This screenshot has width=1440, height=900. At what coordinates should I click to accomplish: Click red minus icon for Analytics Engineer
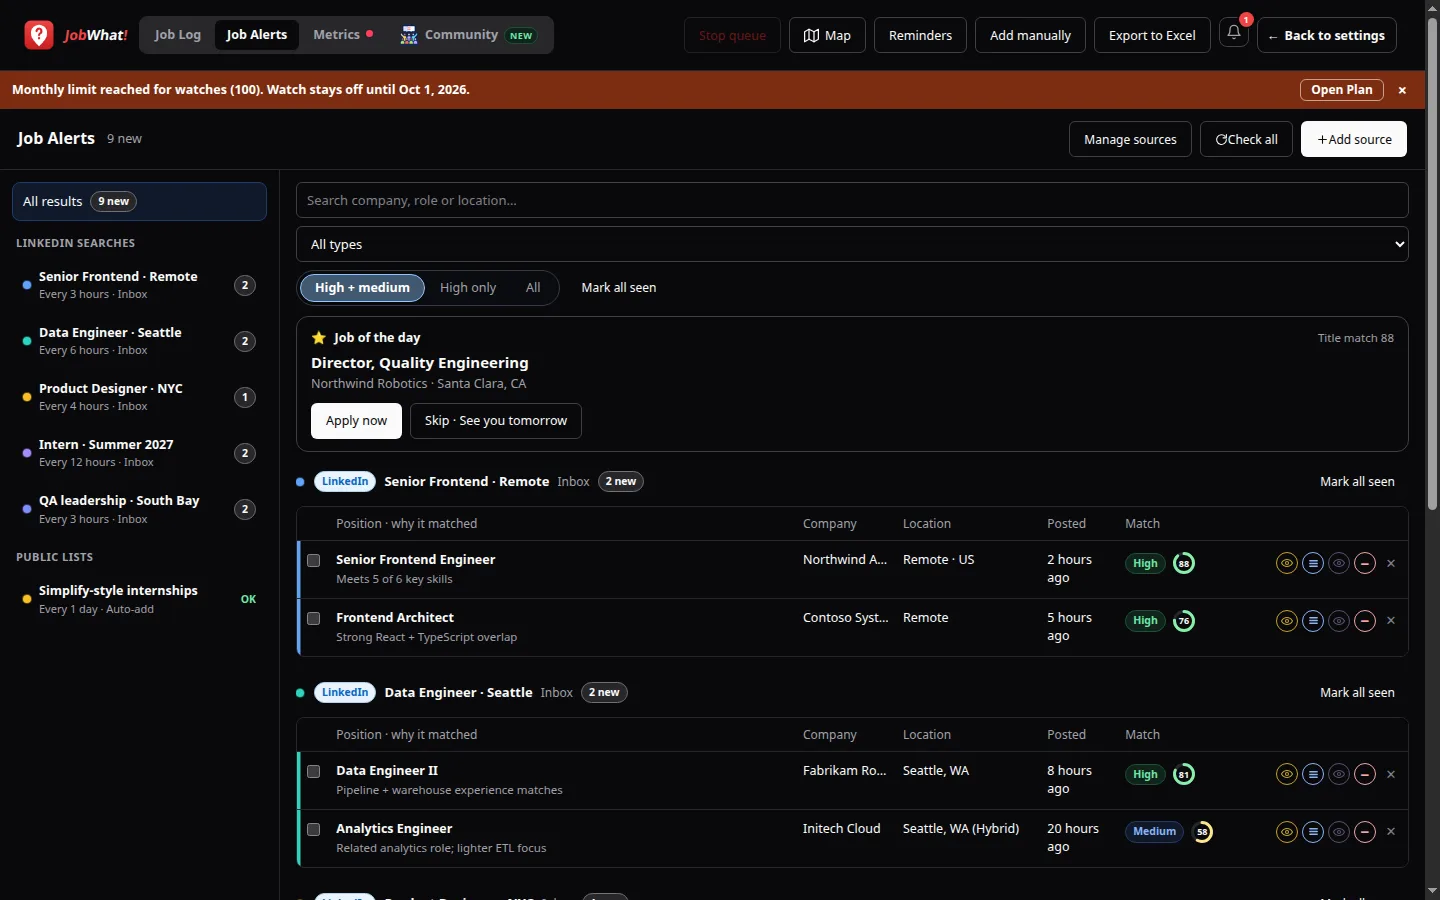pos(1365,832)
